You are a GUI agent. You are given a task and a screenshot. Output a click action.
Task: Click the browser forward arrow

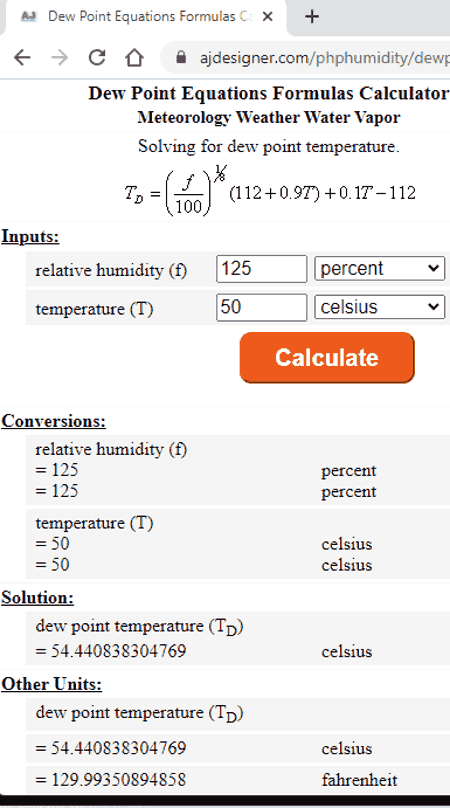click(60, 57)
